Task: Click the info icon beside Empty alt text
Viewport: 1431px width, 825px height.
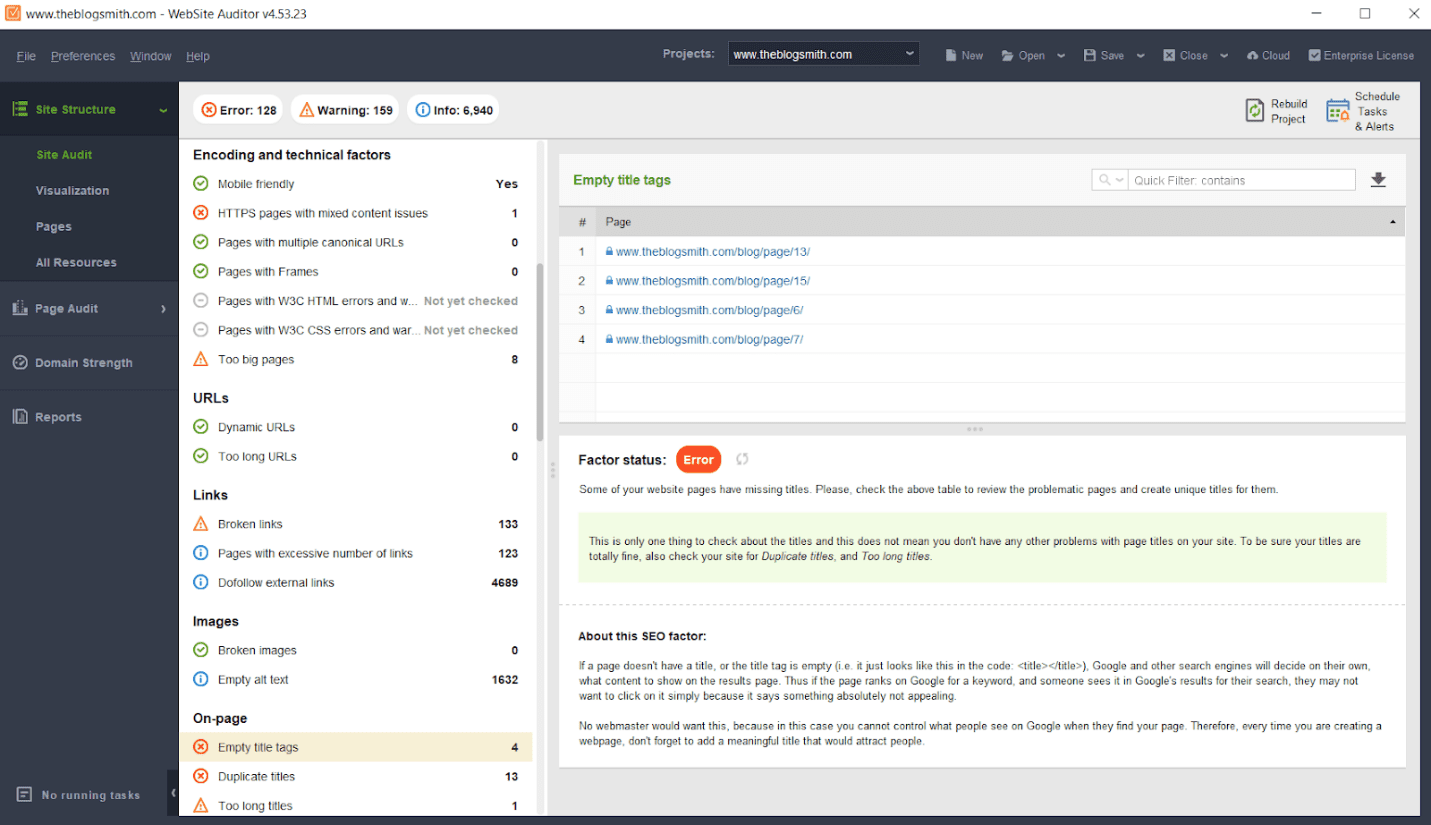Action: (200, 680)
